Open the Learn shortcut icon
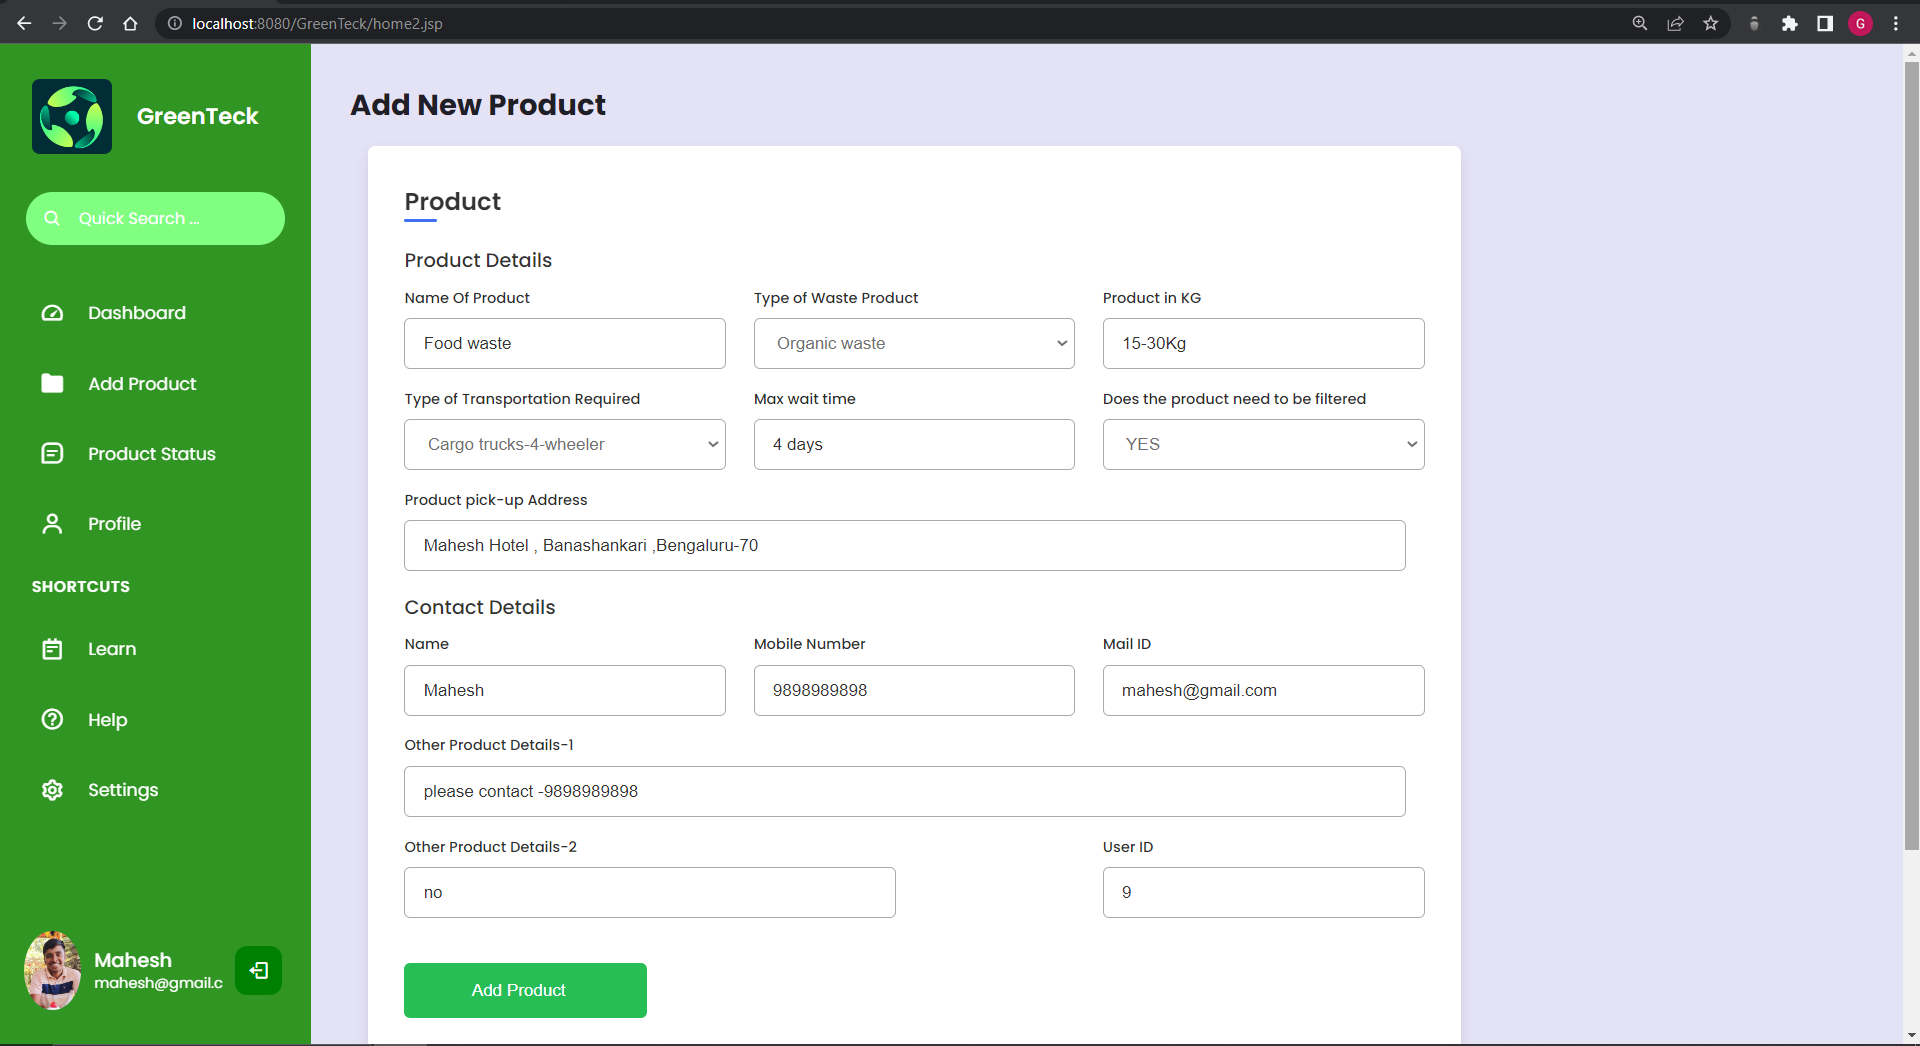Screen dimensions: 1920x1046 [x=51, y=649]
